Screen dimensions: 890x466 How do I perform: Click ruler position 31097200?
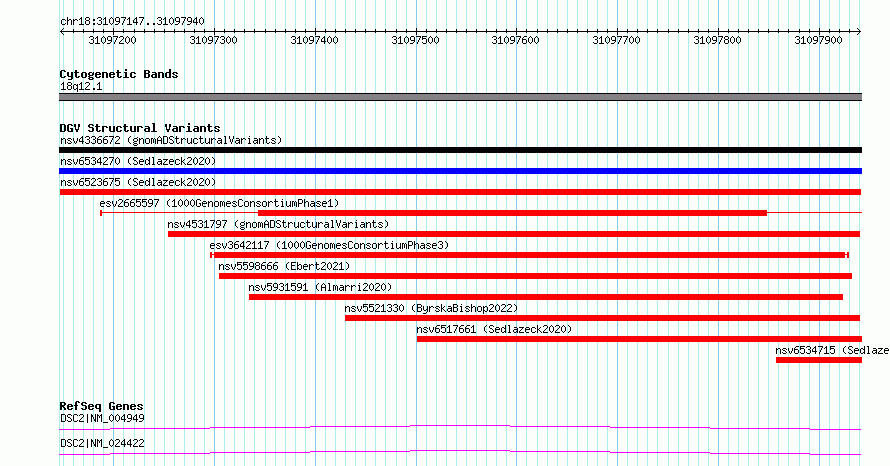[113, 40]
